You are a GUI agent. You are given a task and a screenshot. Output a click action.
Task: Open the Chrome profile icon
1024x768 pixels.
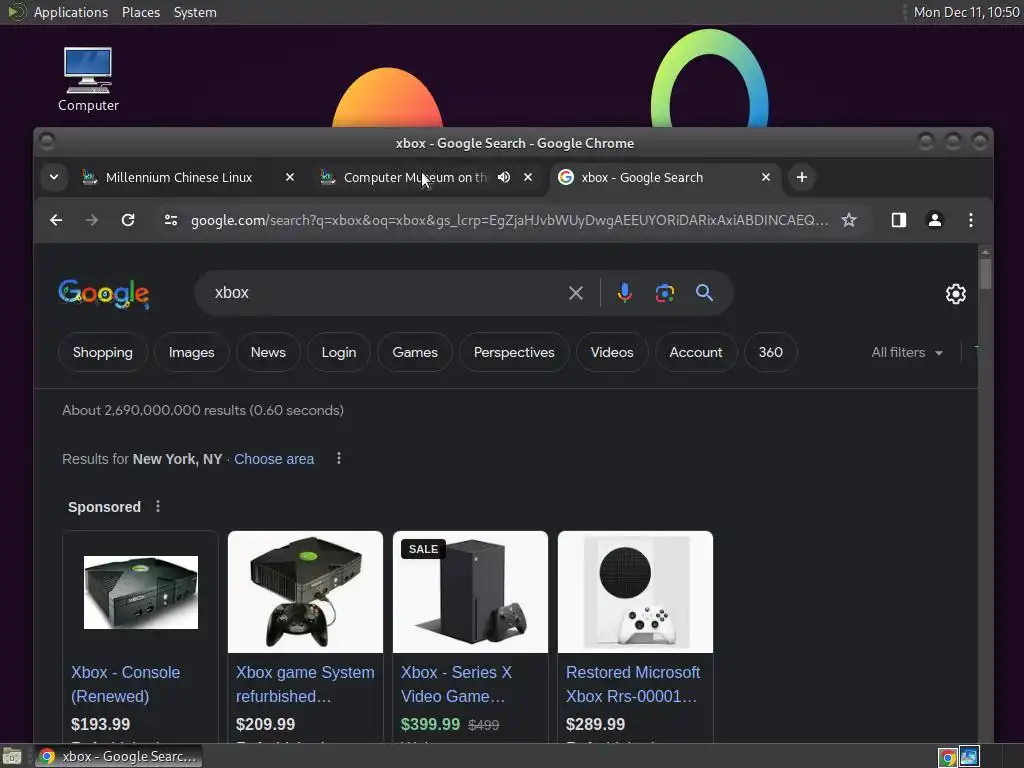(935, 220)
